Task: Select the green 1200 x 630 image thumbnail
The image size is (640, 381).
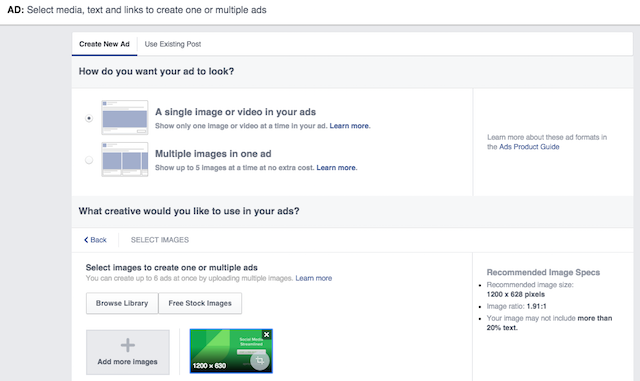Action: click(x=231, y=351)
